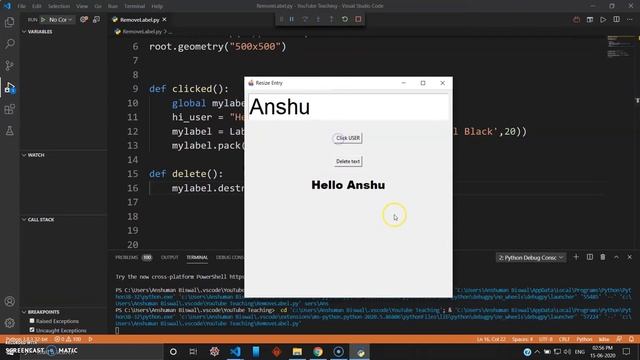The image size is (640, 360).
Task: Open Task View on Windows taskbar
Action: pos(193,351)
